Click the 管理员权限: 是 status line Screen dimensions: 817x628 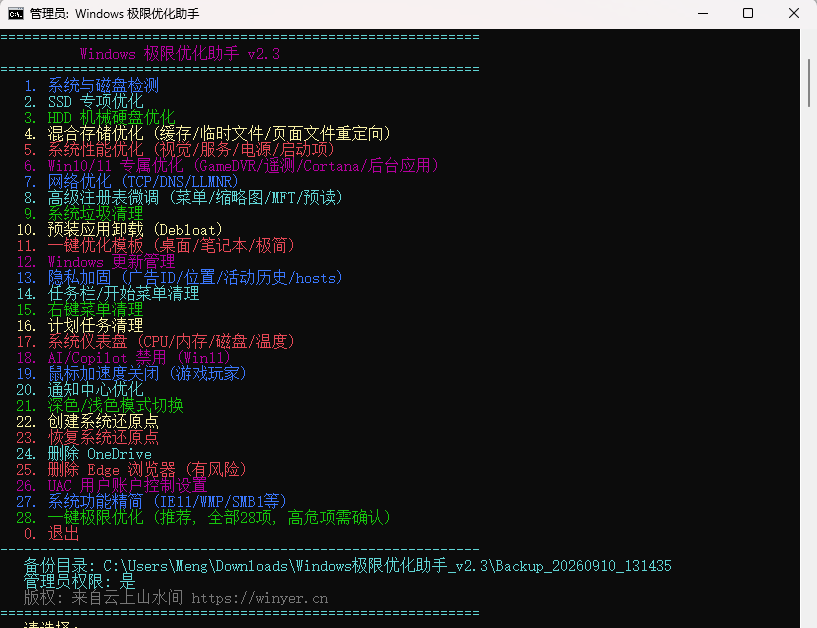79,583
